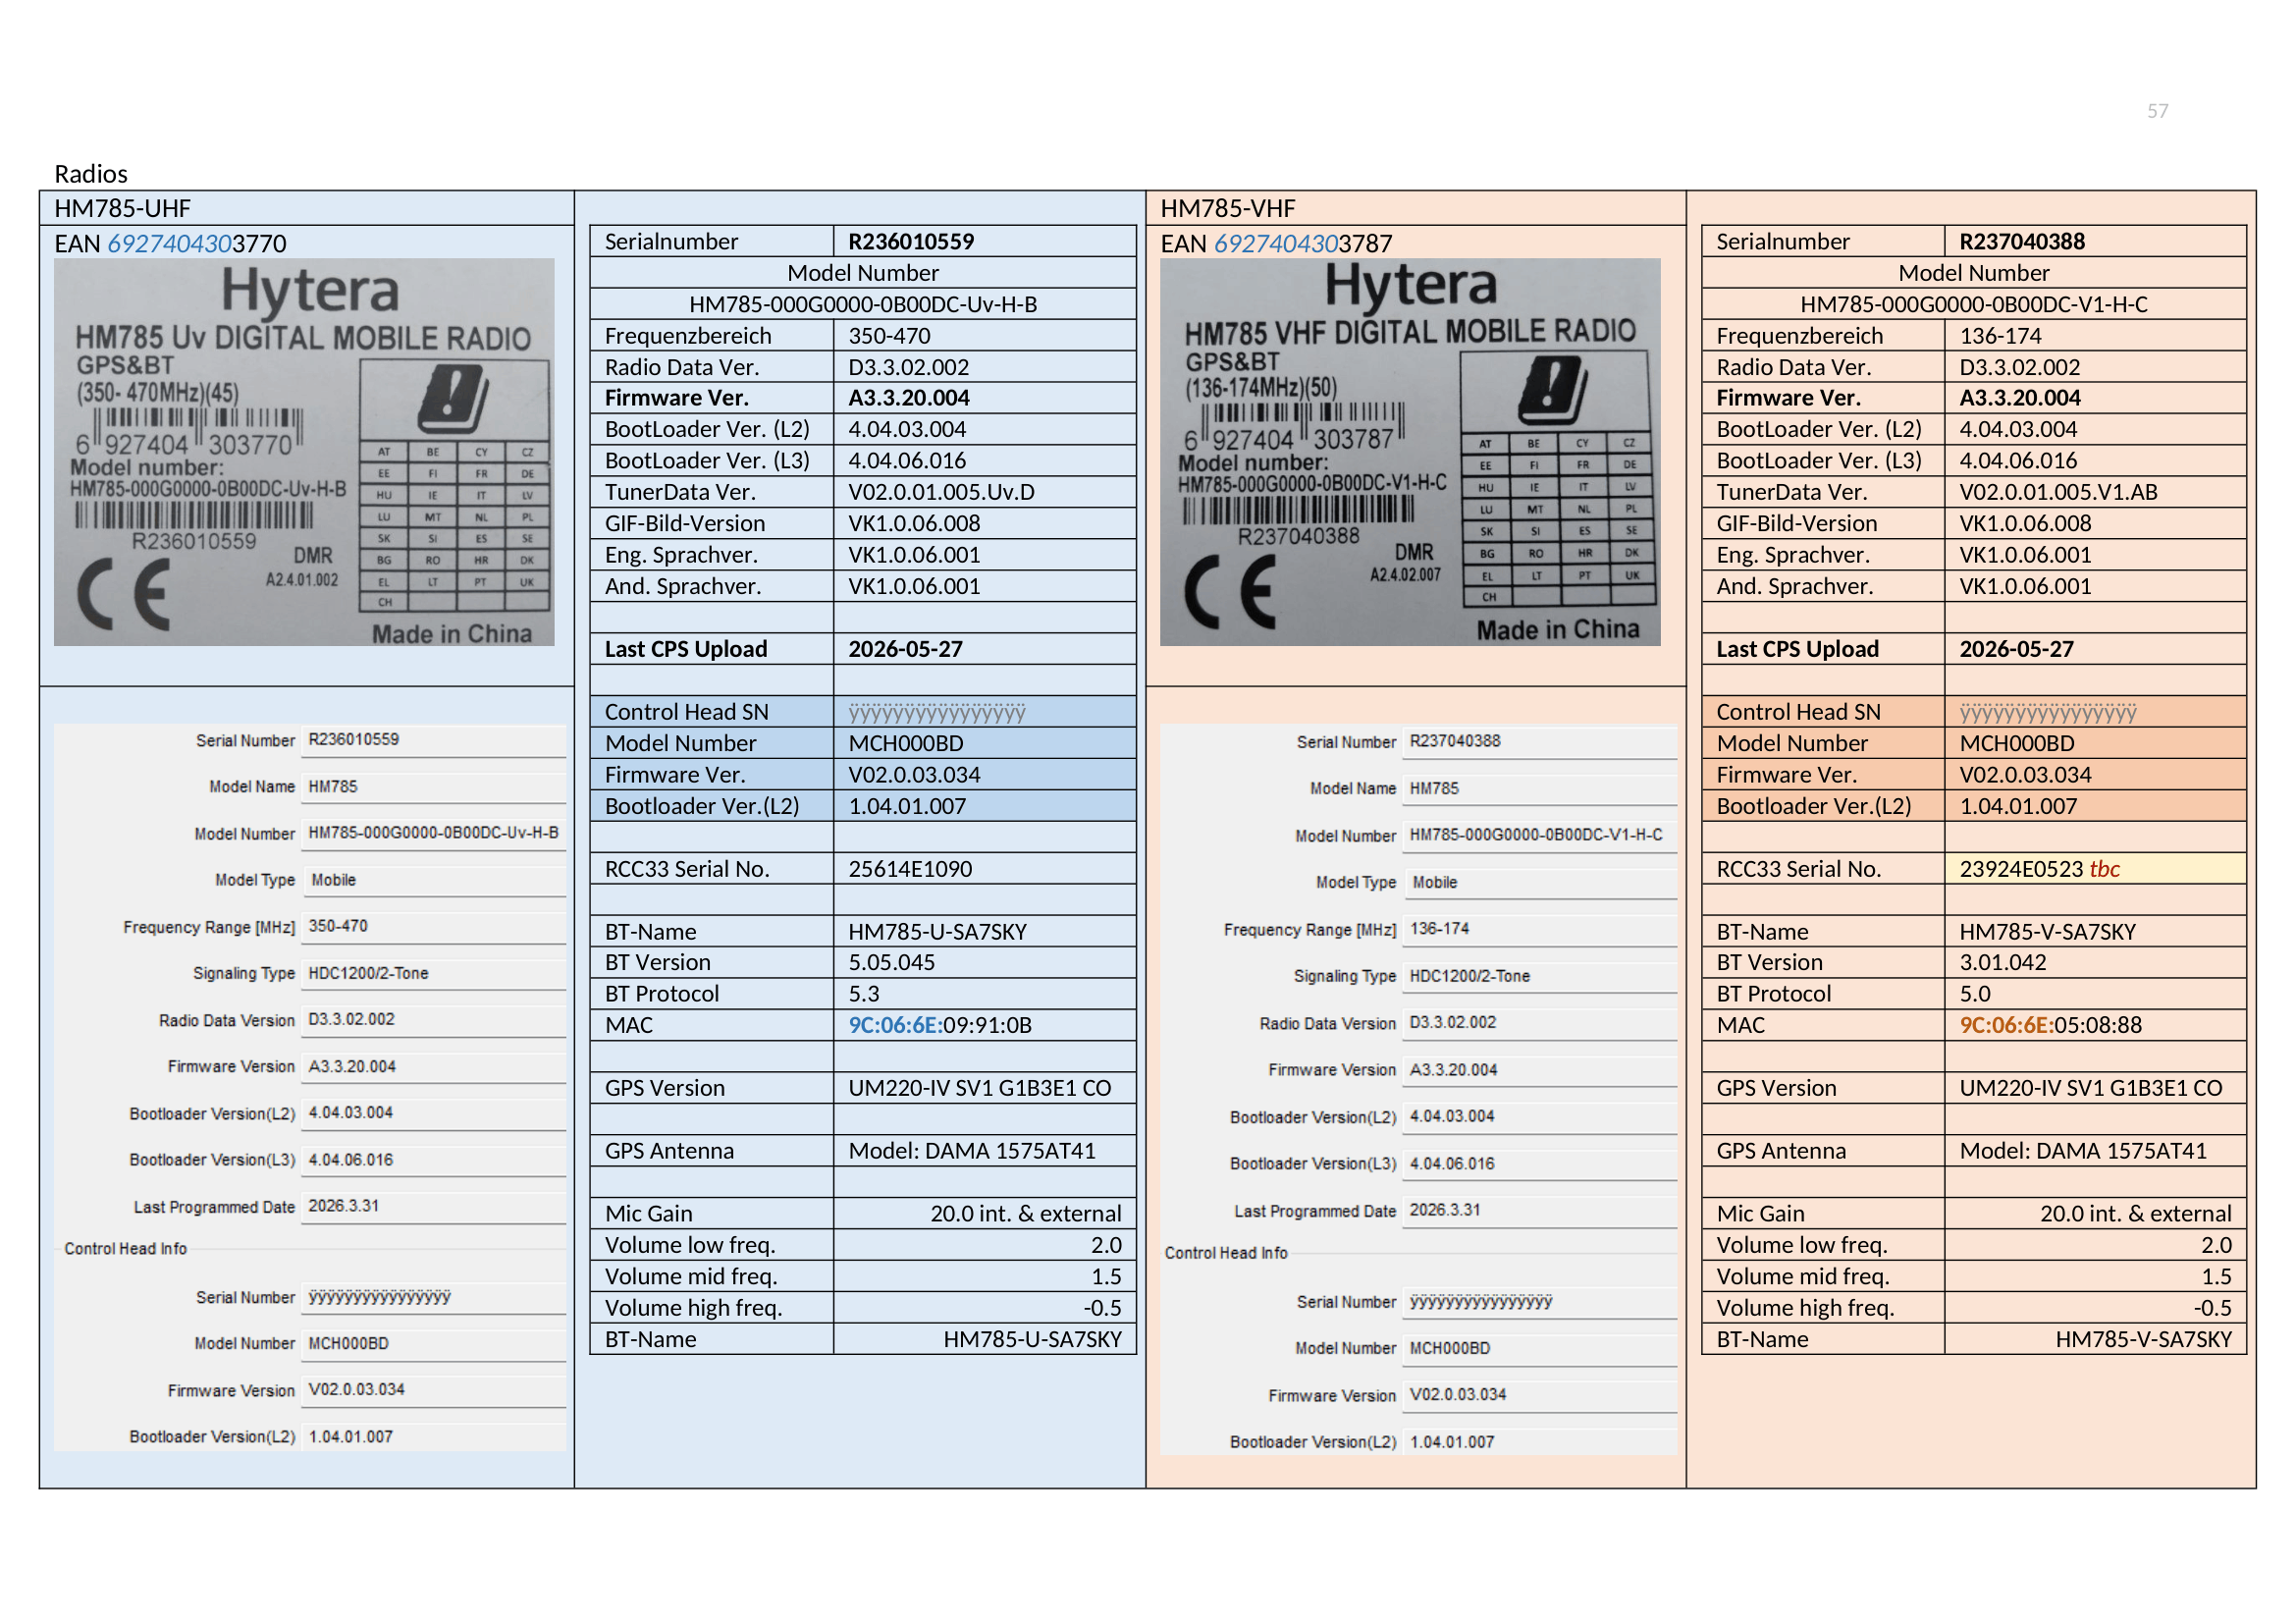Click UHF screenshot Serial Number field R236010559
This screenshot has width=2296, height=1624.
[433, 740]
